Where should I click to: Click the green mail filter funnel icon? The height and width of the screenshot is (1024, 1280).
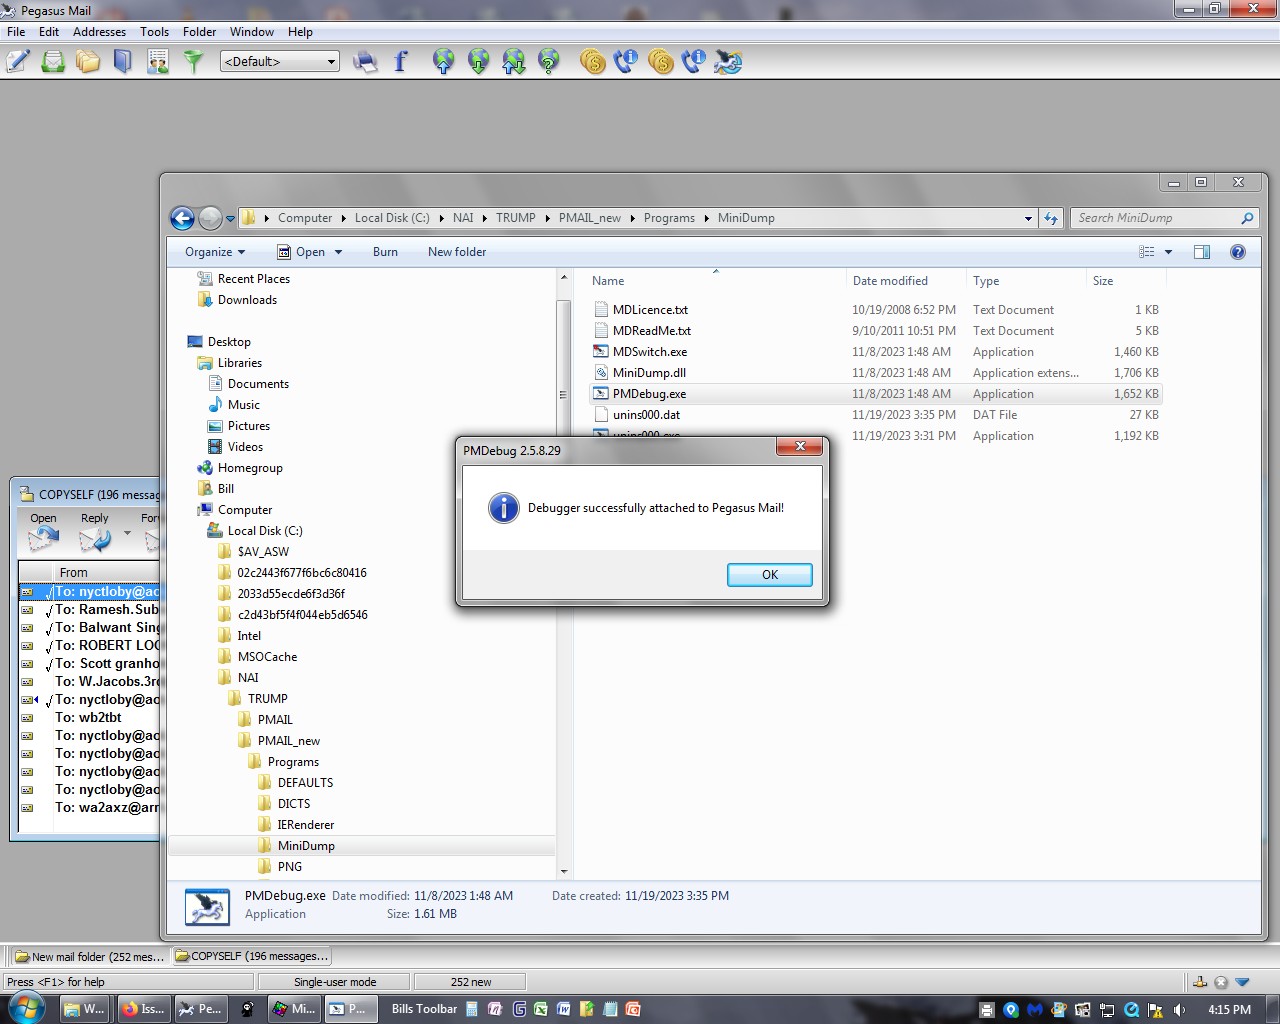(193, 62)
